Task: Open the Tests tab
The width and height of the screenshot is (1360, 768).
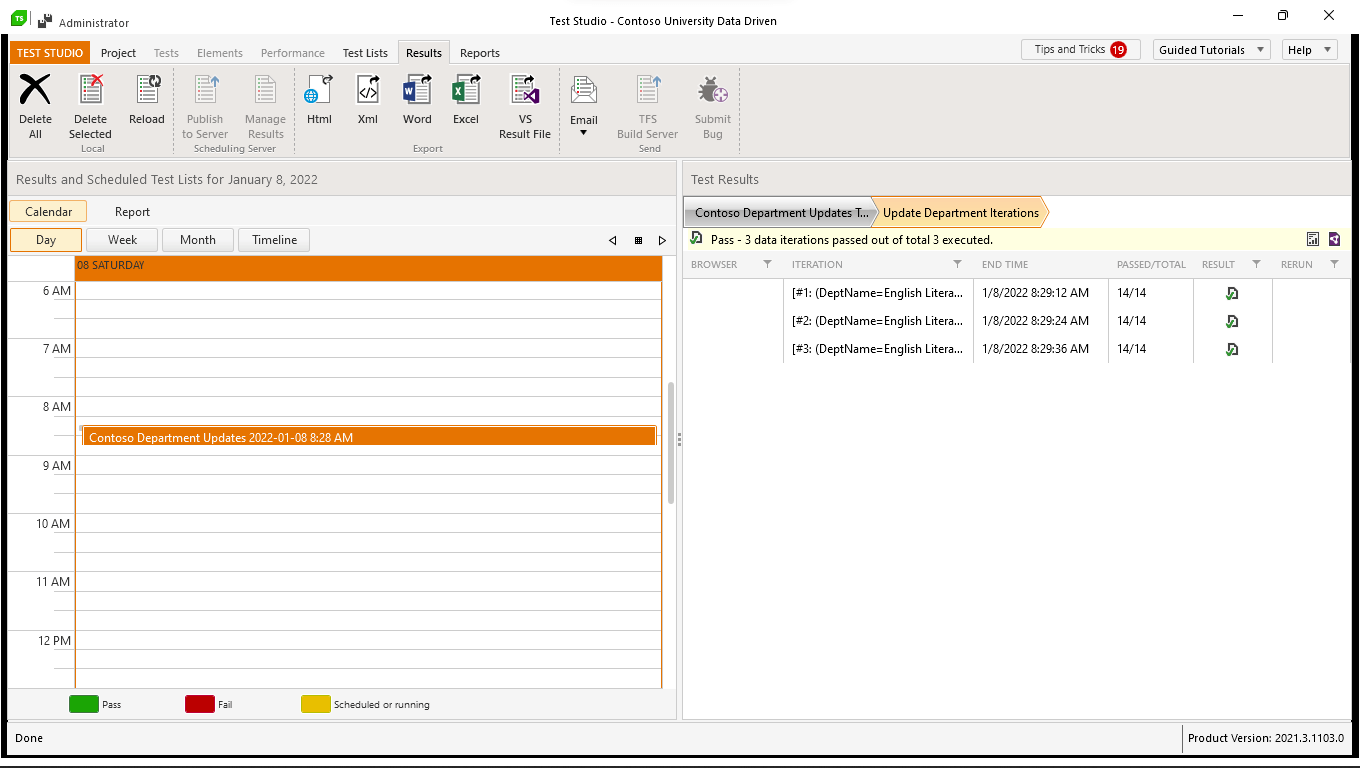Action: point(166,53)
